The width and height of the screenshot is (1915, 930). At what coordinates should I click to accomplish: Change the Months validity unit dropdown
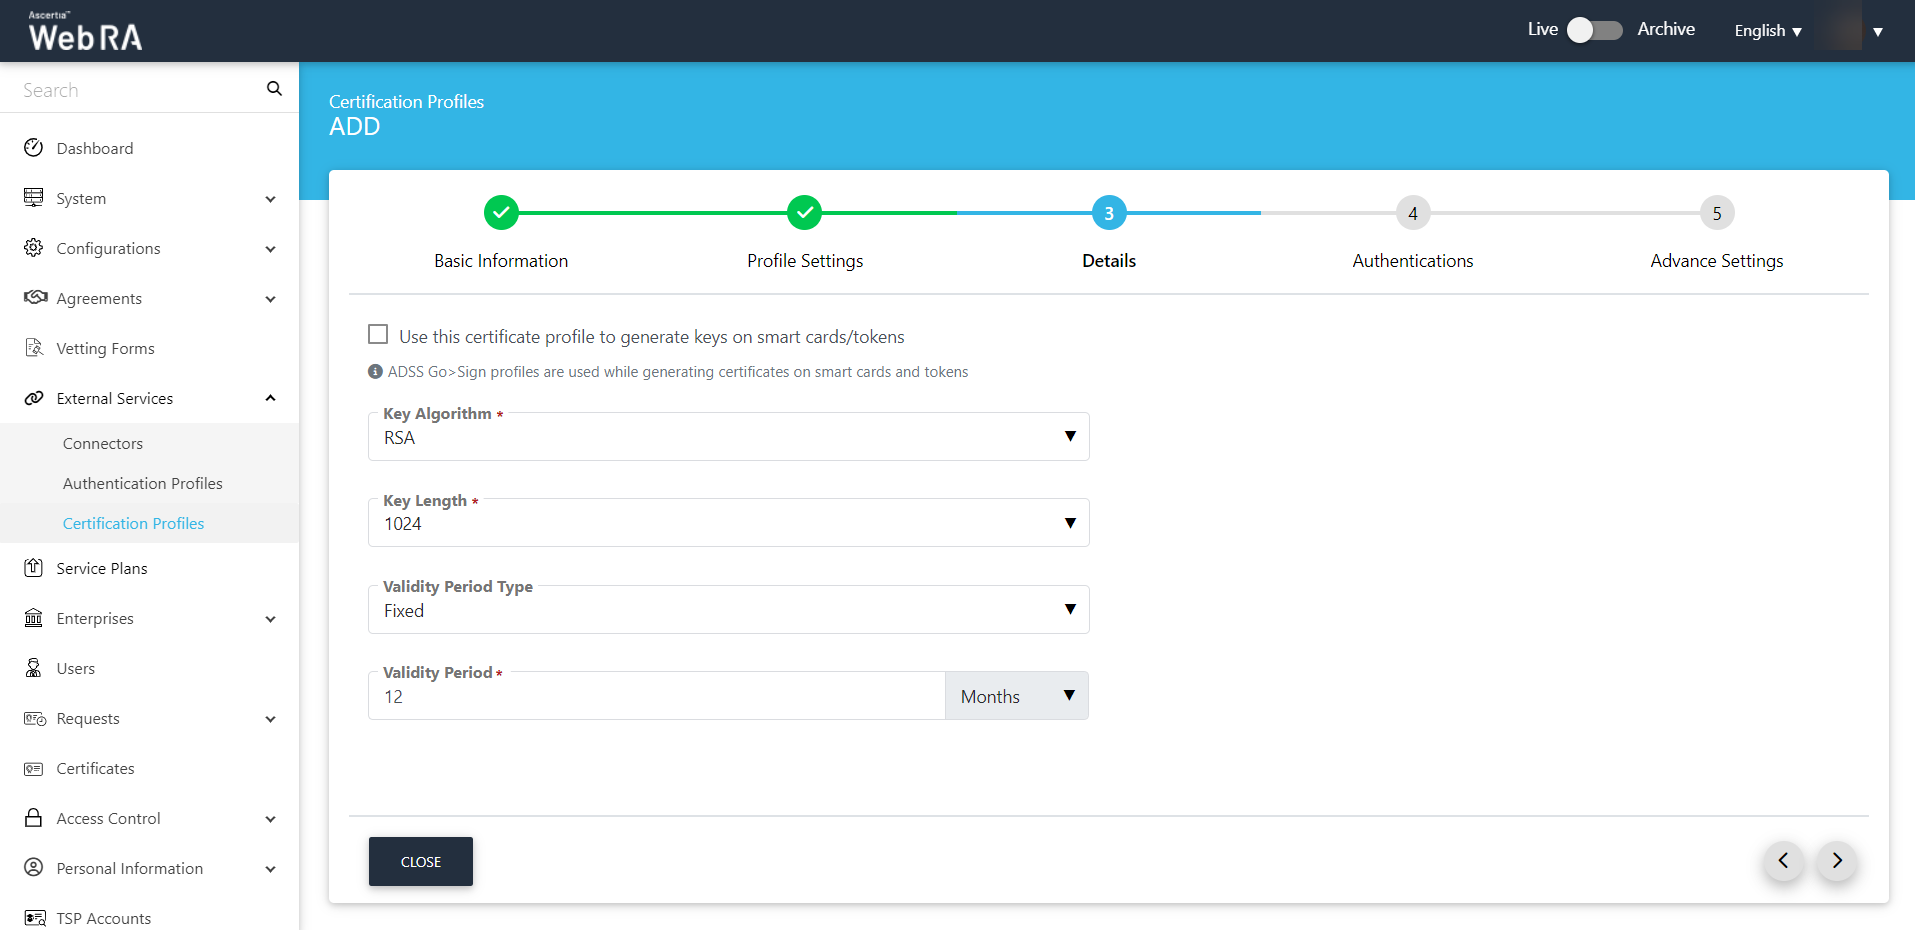1016,696
